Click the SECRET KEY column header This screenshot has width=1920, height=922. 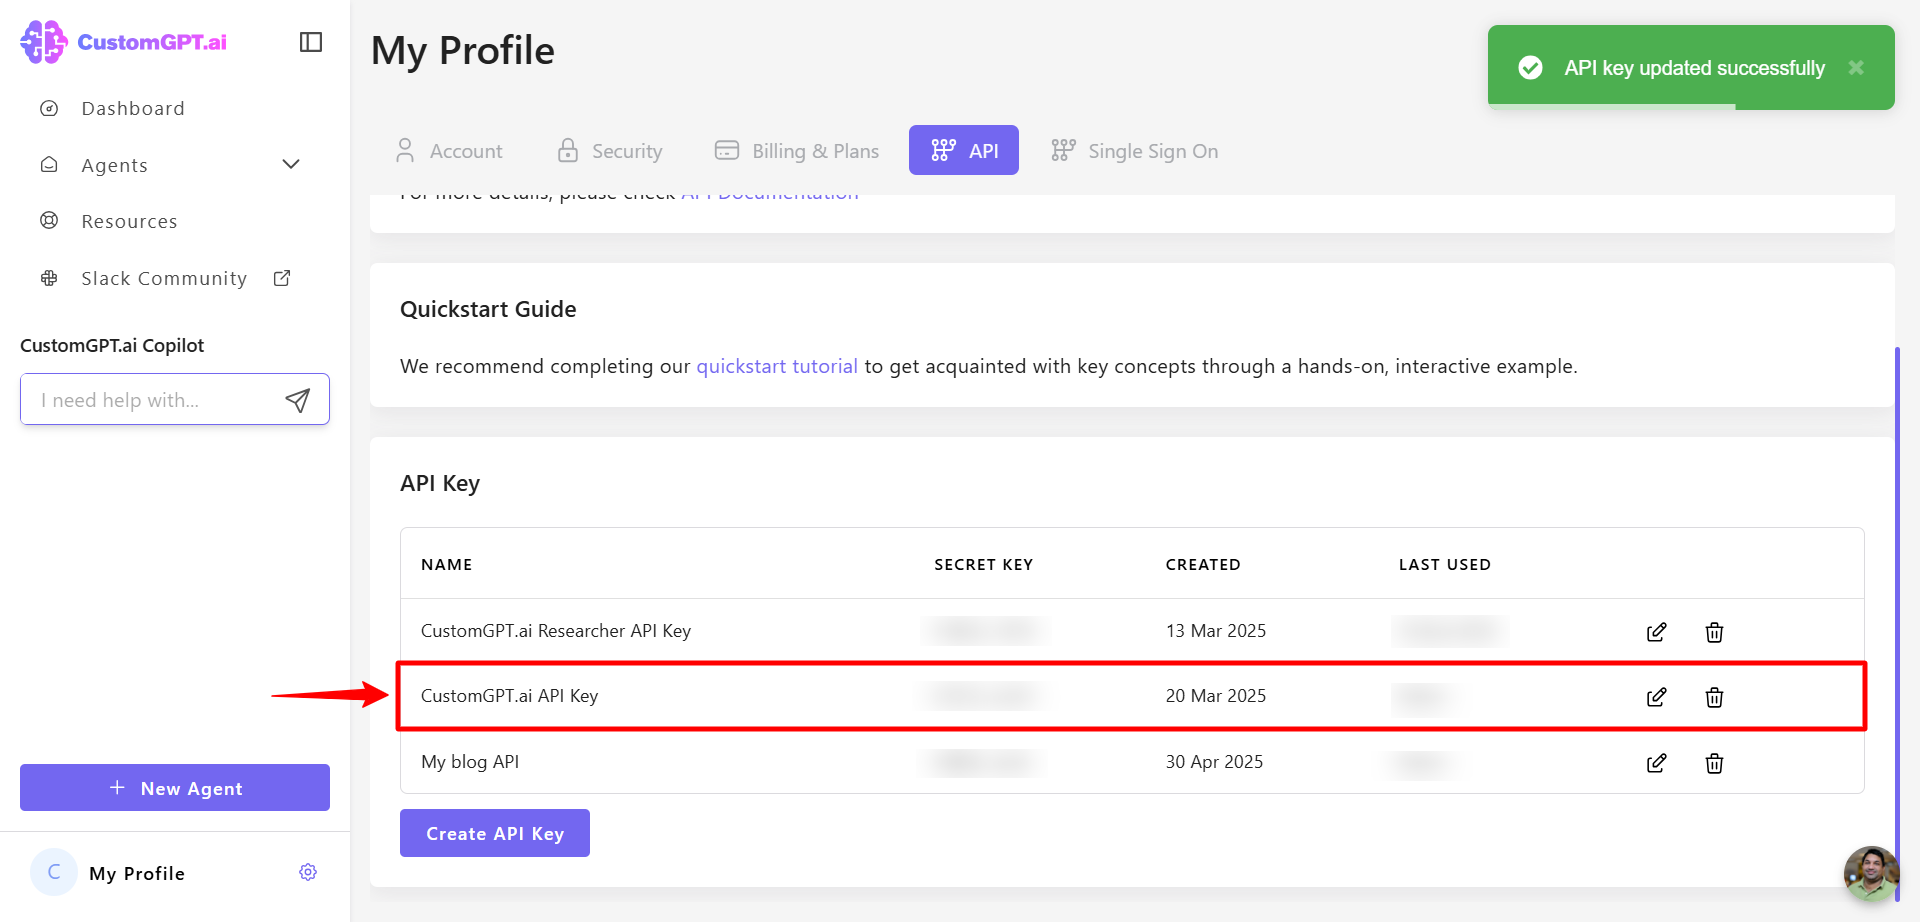coord(983,564)
